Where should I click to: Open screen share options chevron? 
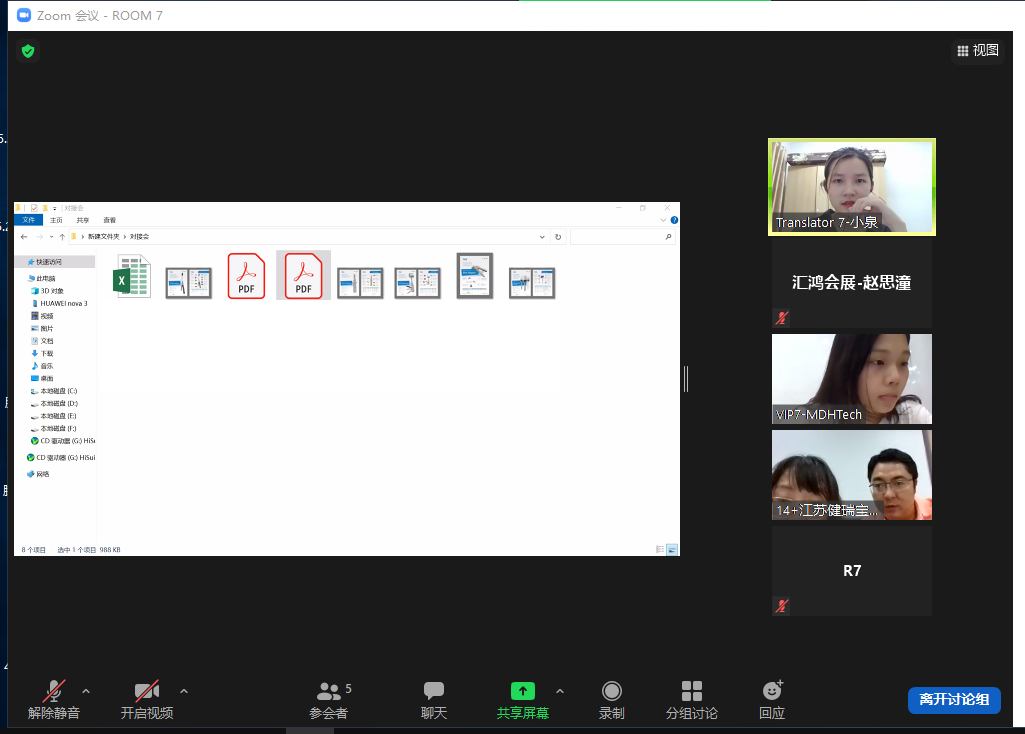tap(559, 690)
